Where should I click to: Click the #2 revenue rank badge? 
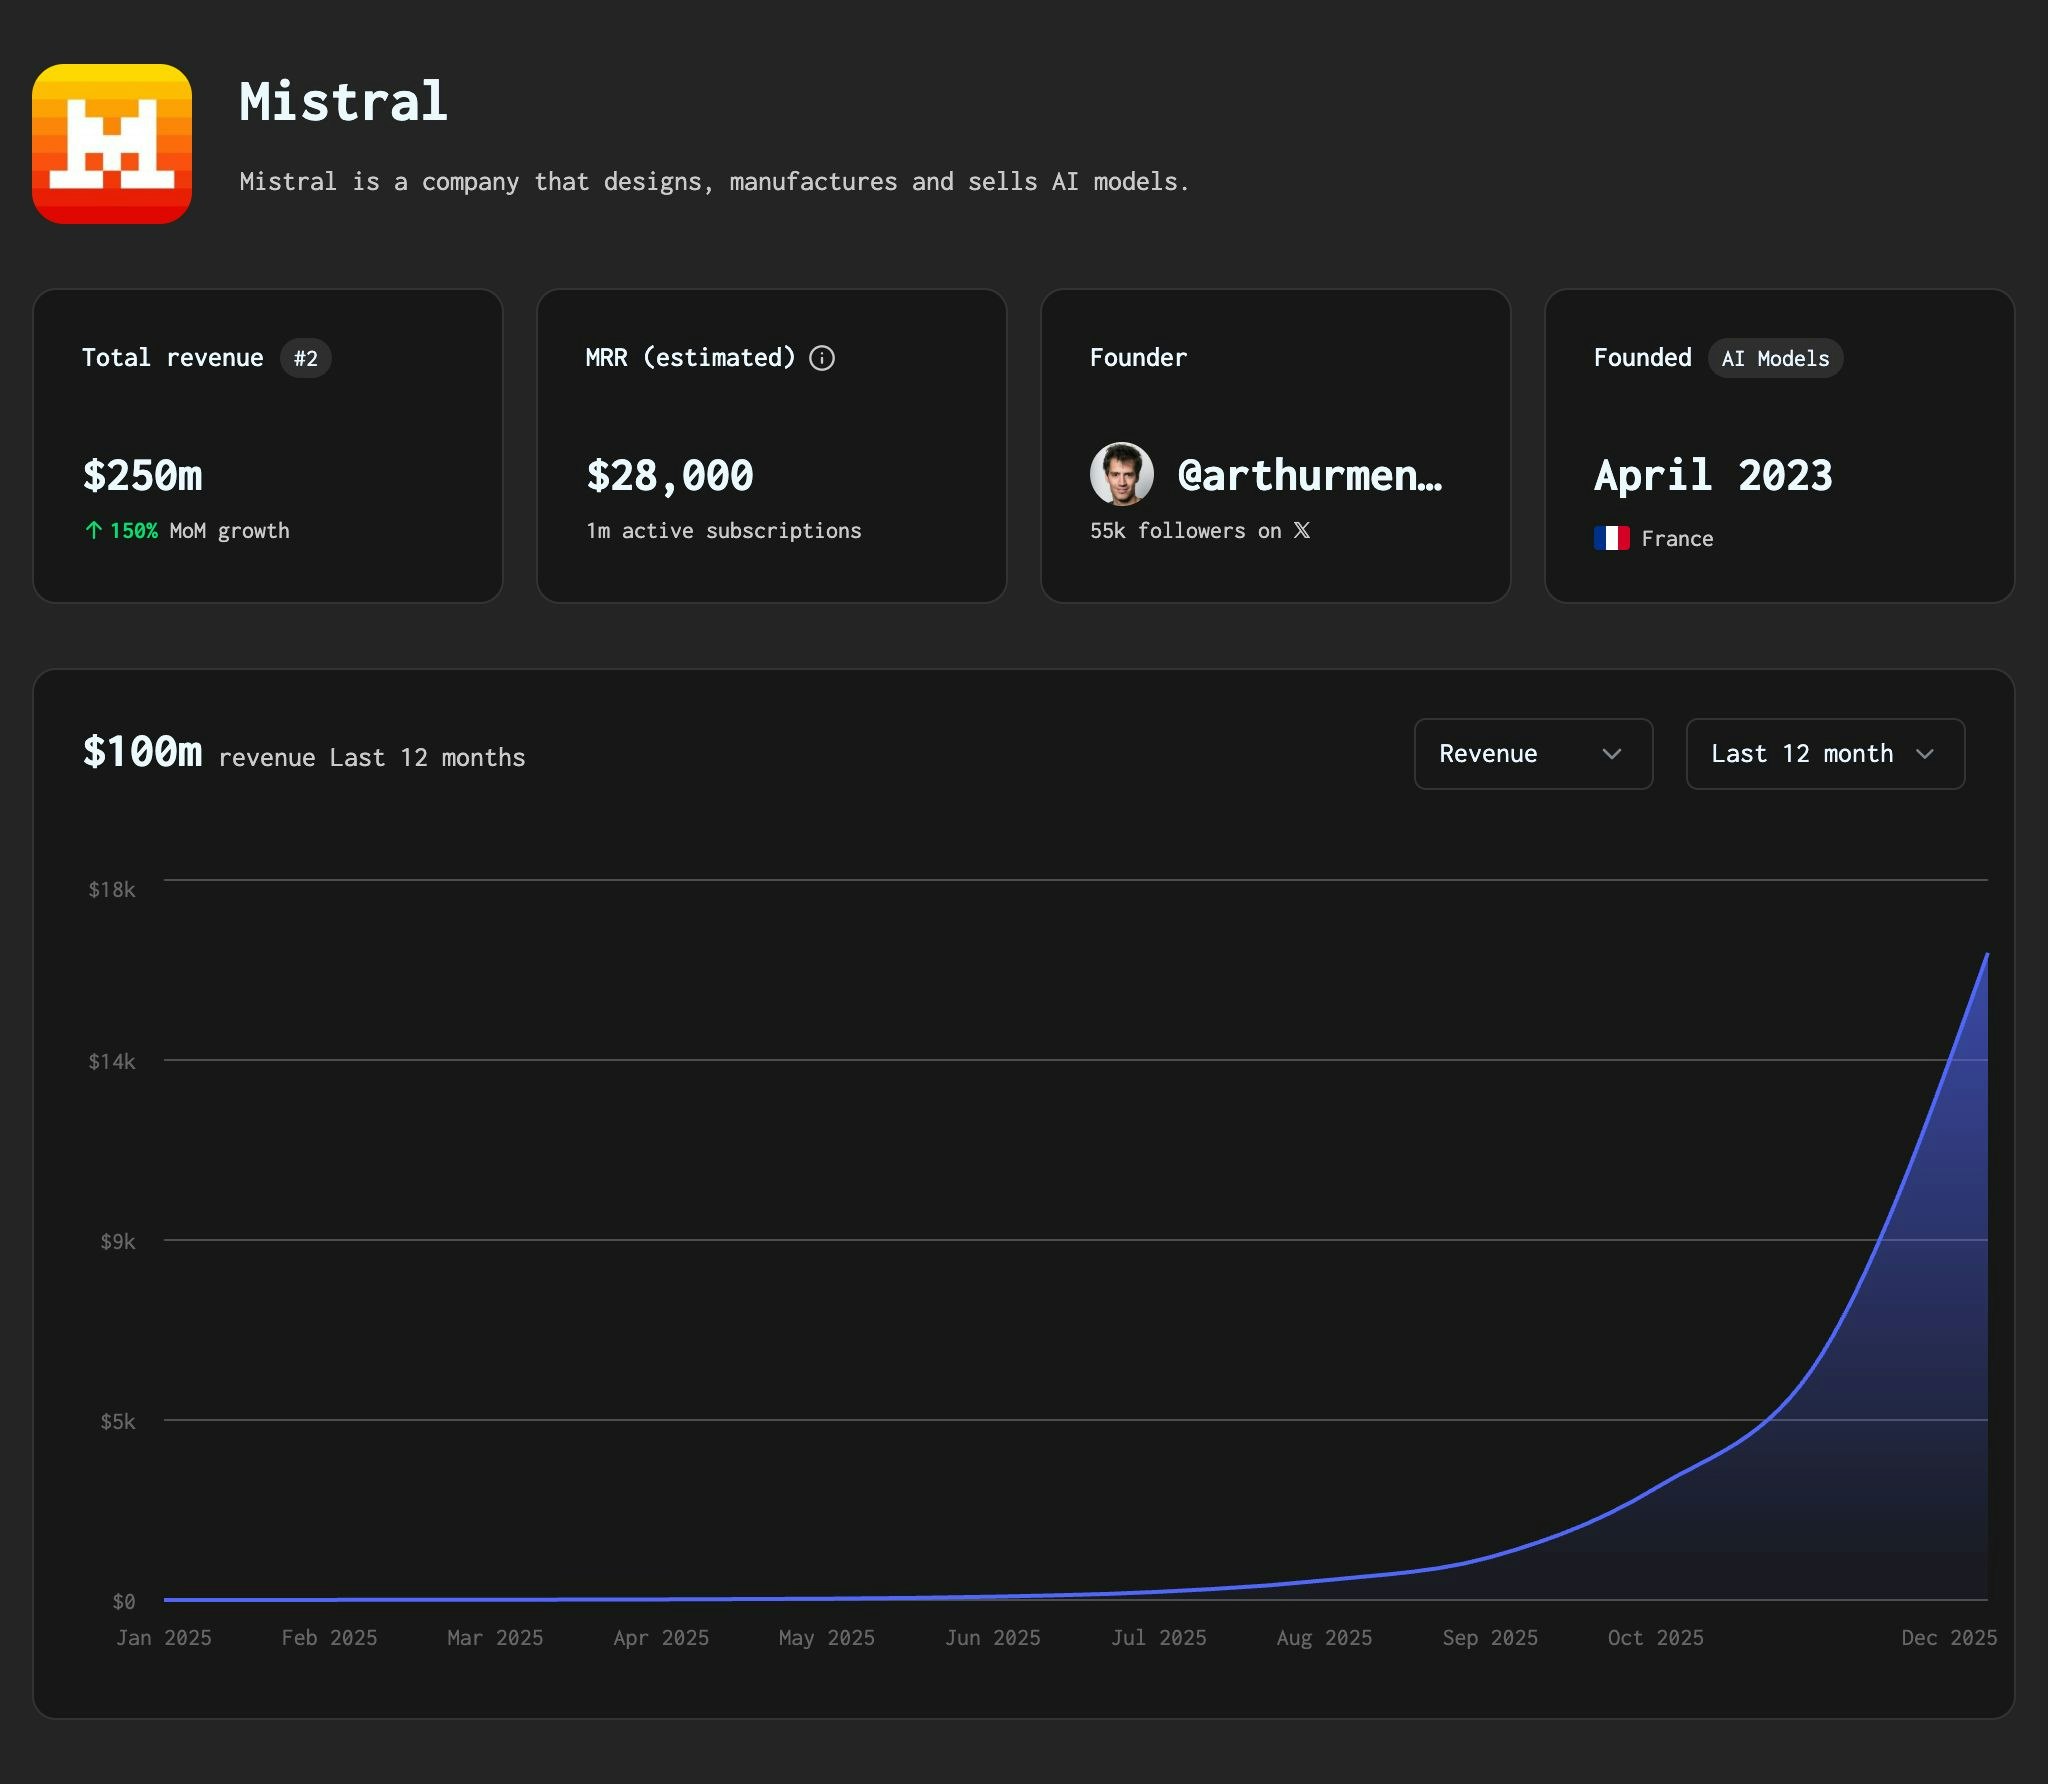(305, 358)
